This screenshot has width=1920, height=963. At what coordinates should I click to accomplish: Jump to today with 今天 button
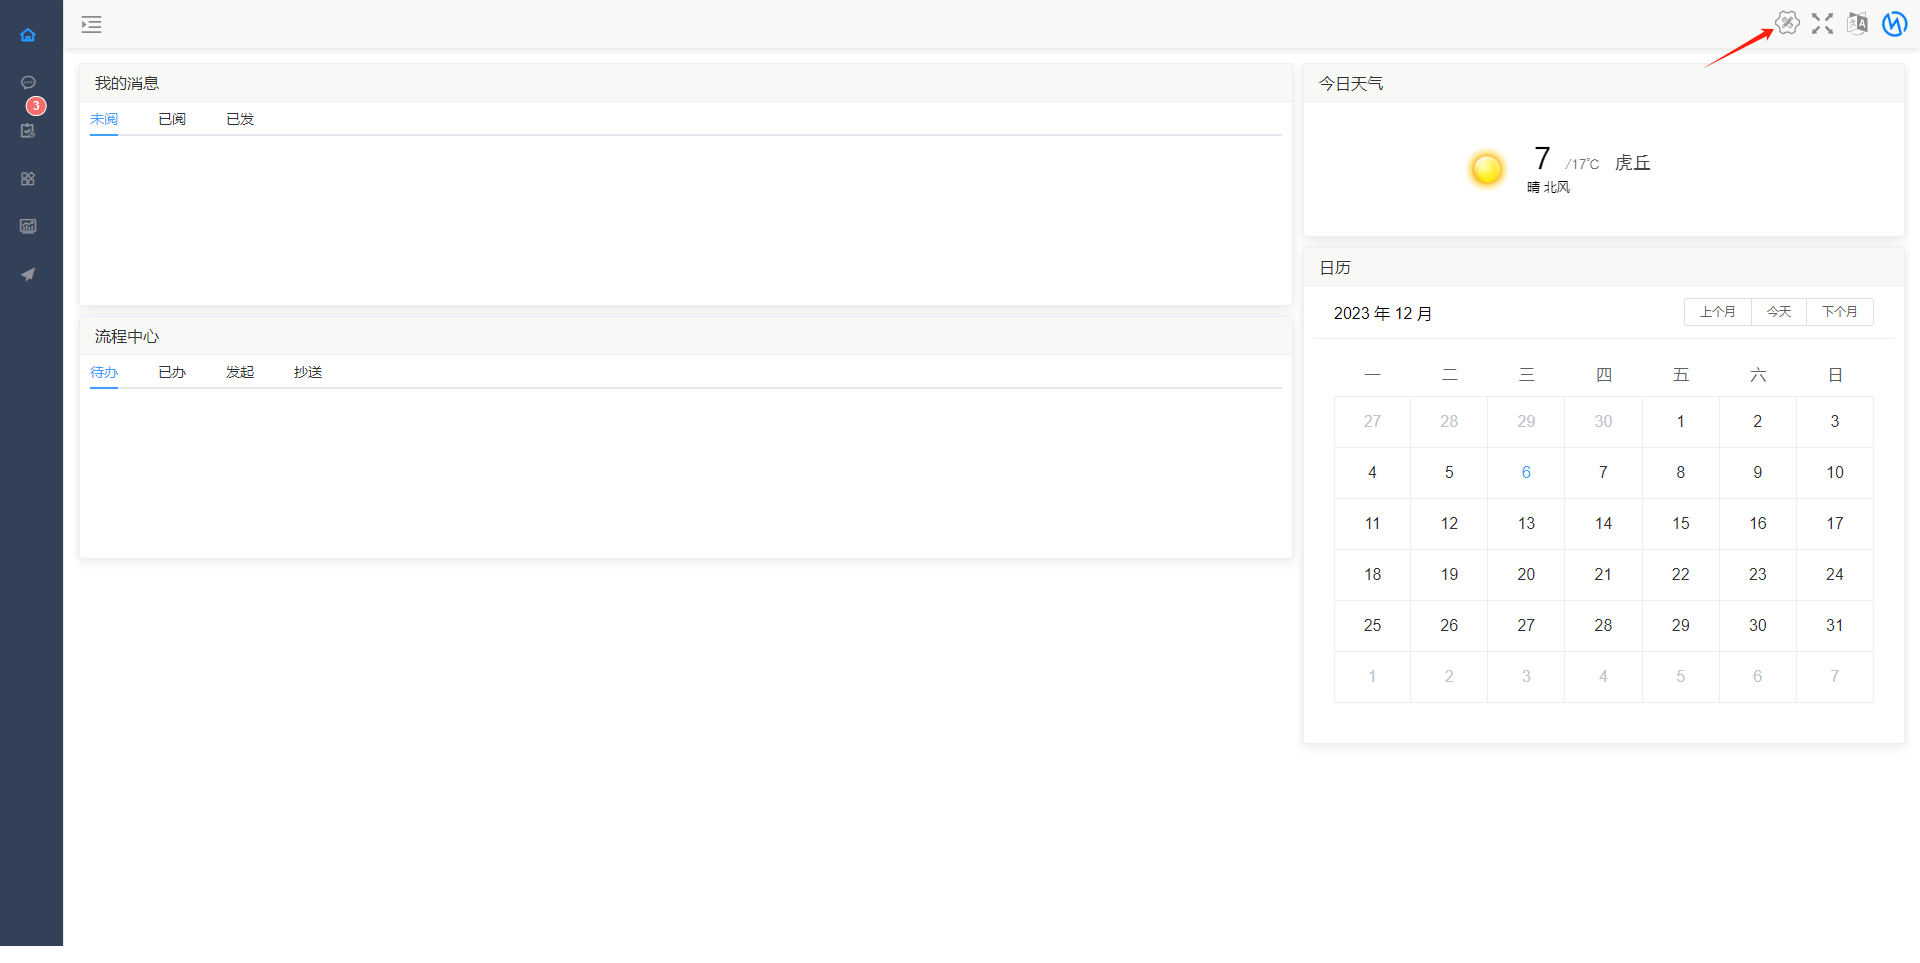click(1779, 312)
